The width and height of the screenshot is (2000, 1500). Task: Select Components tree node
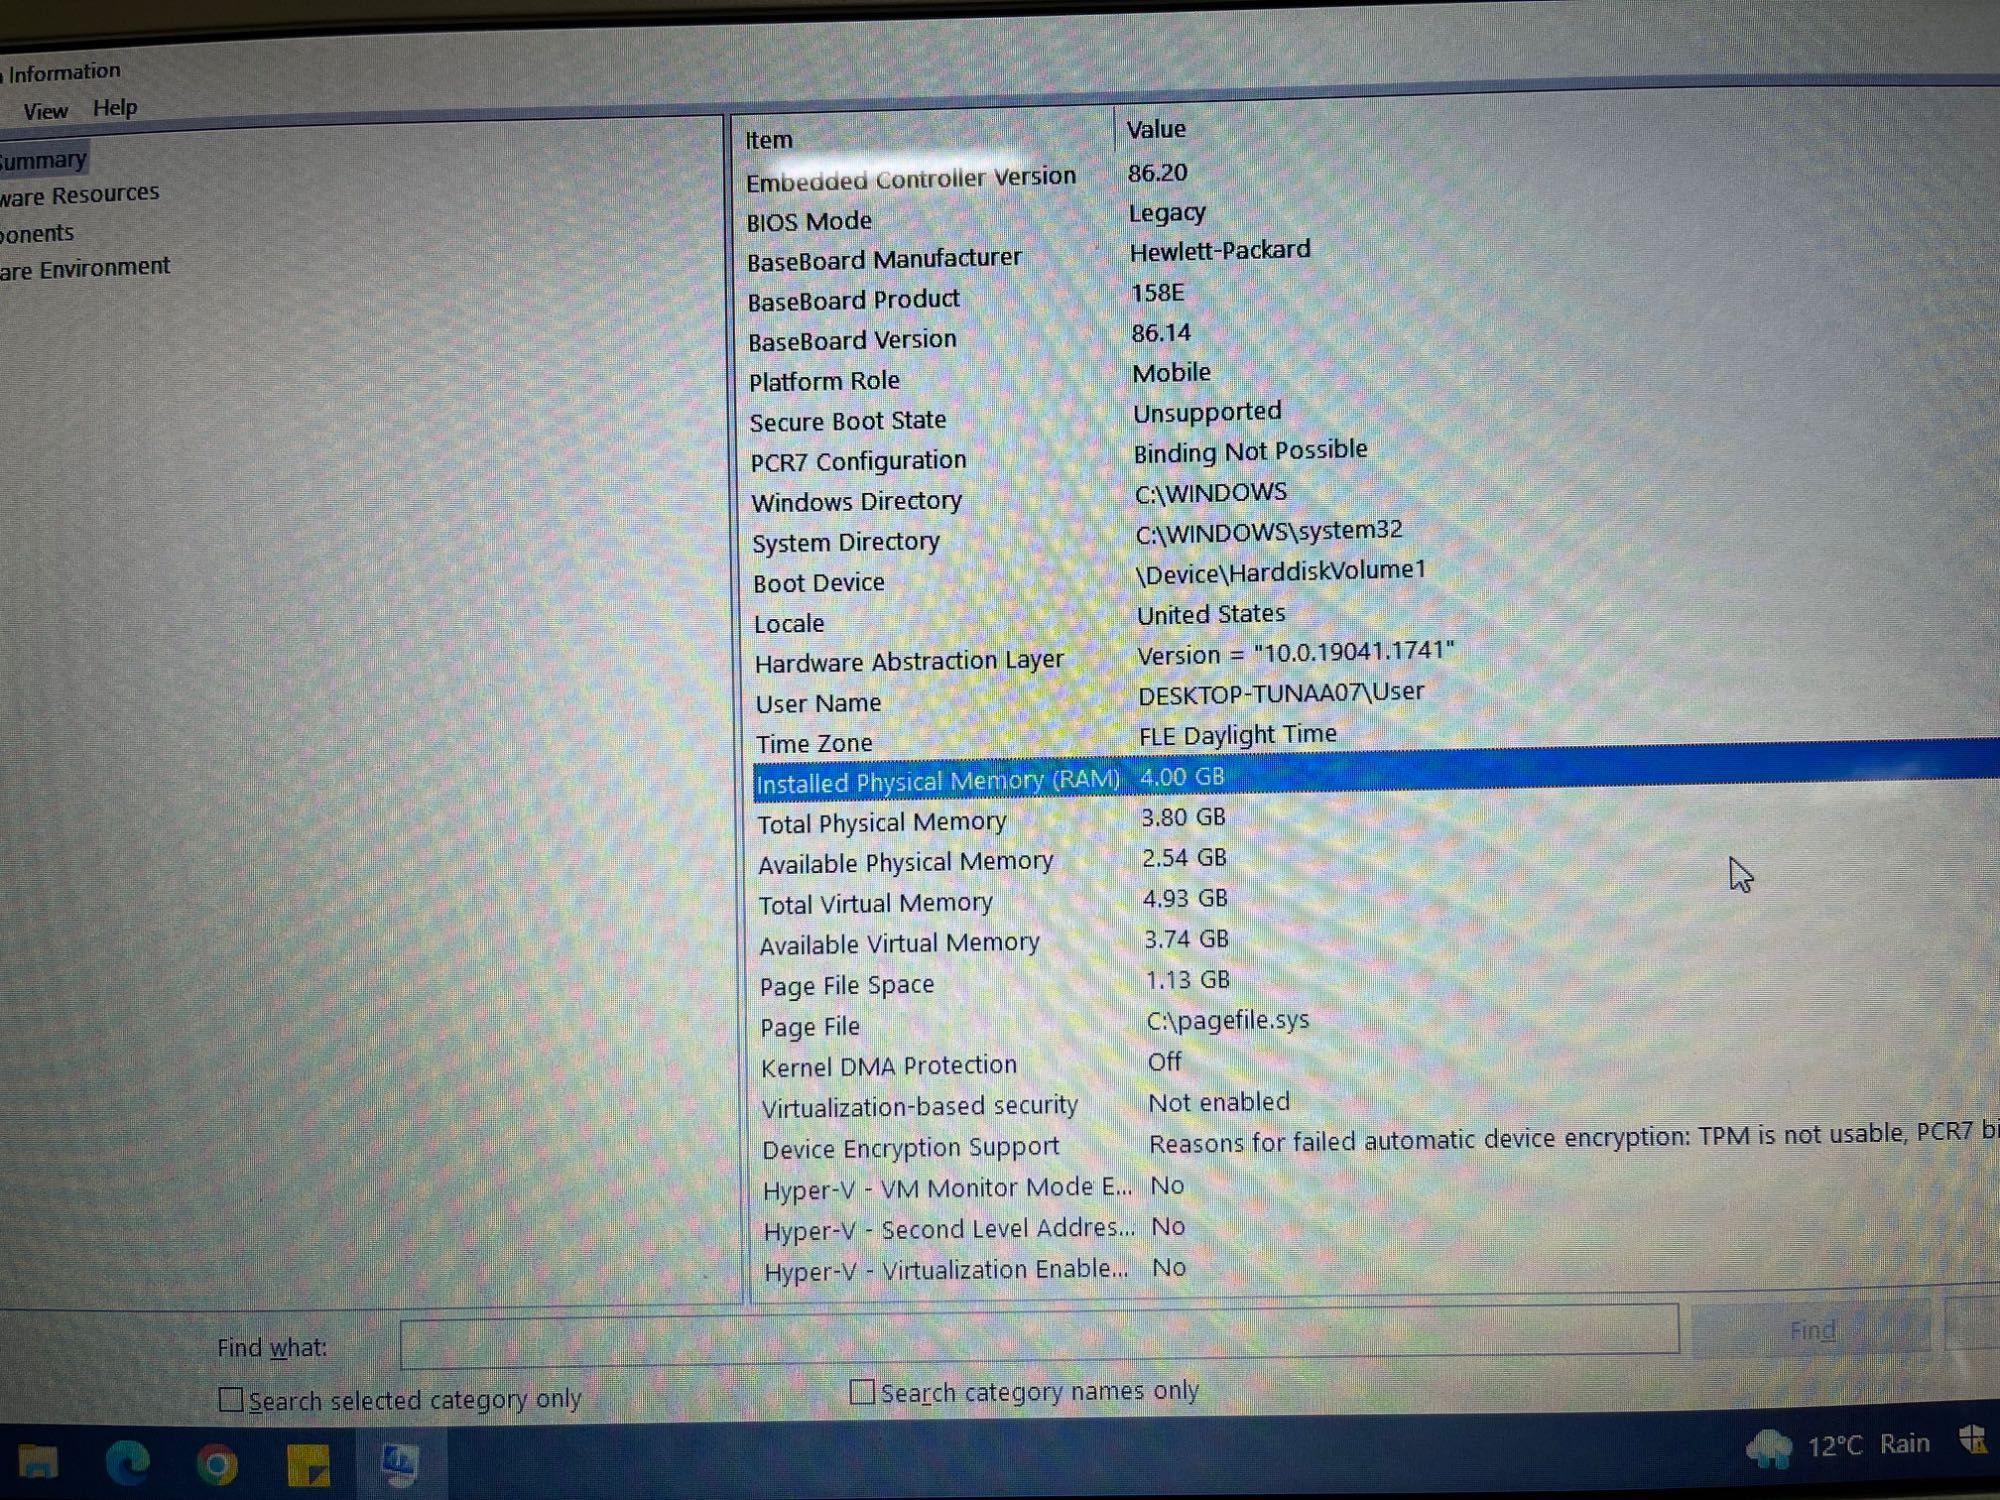pos(37,234)
